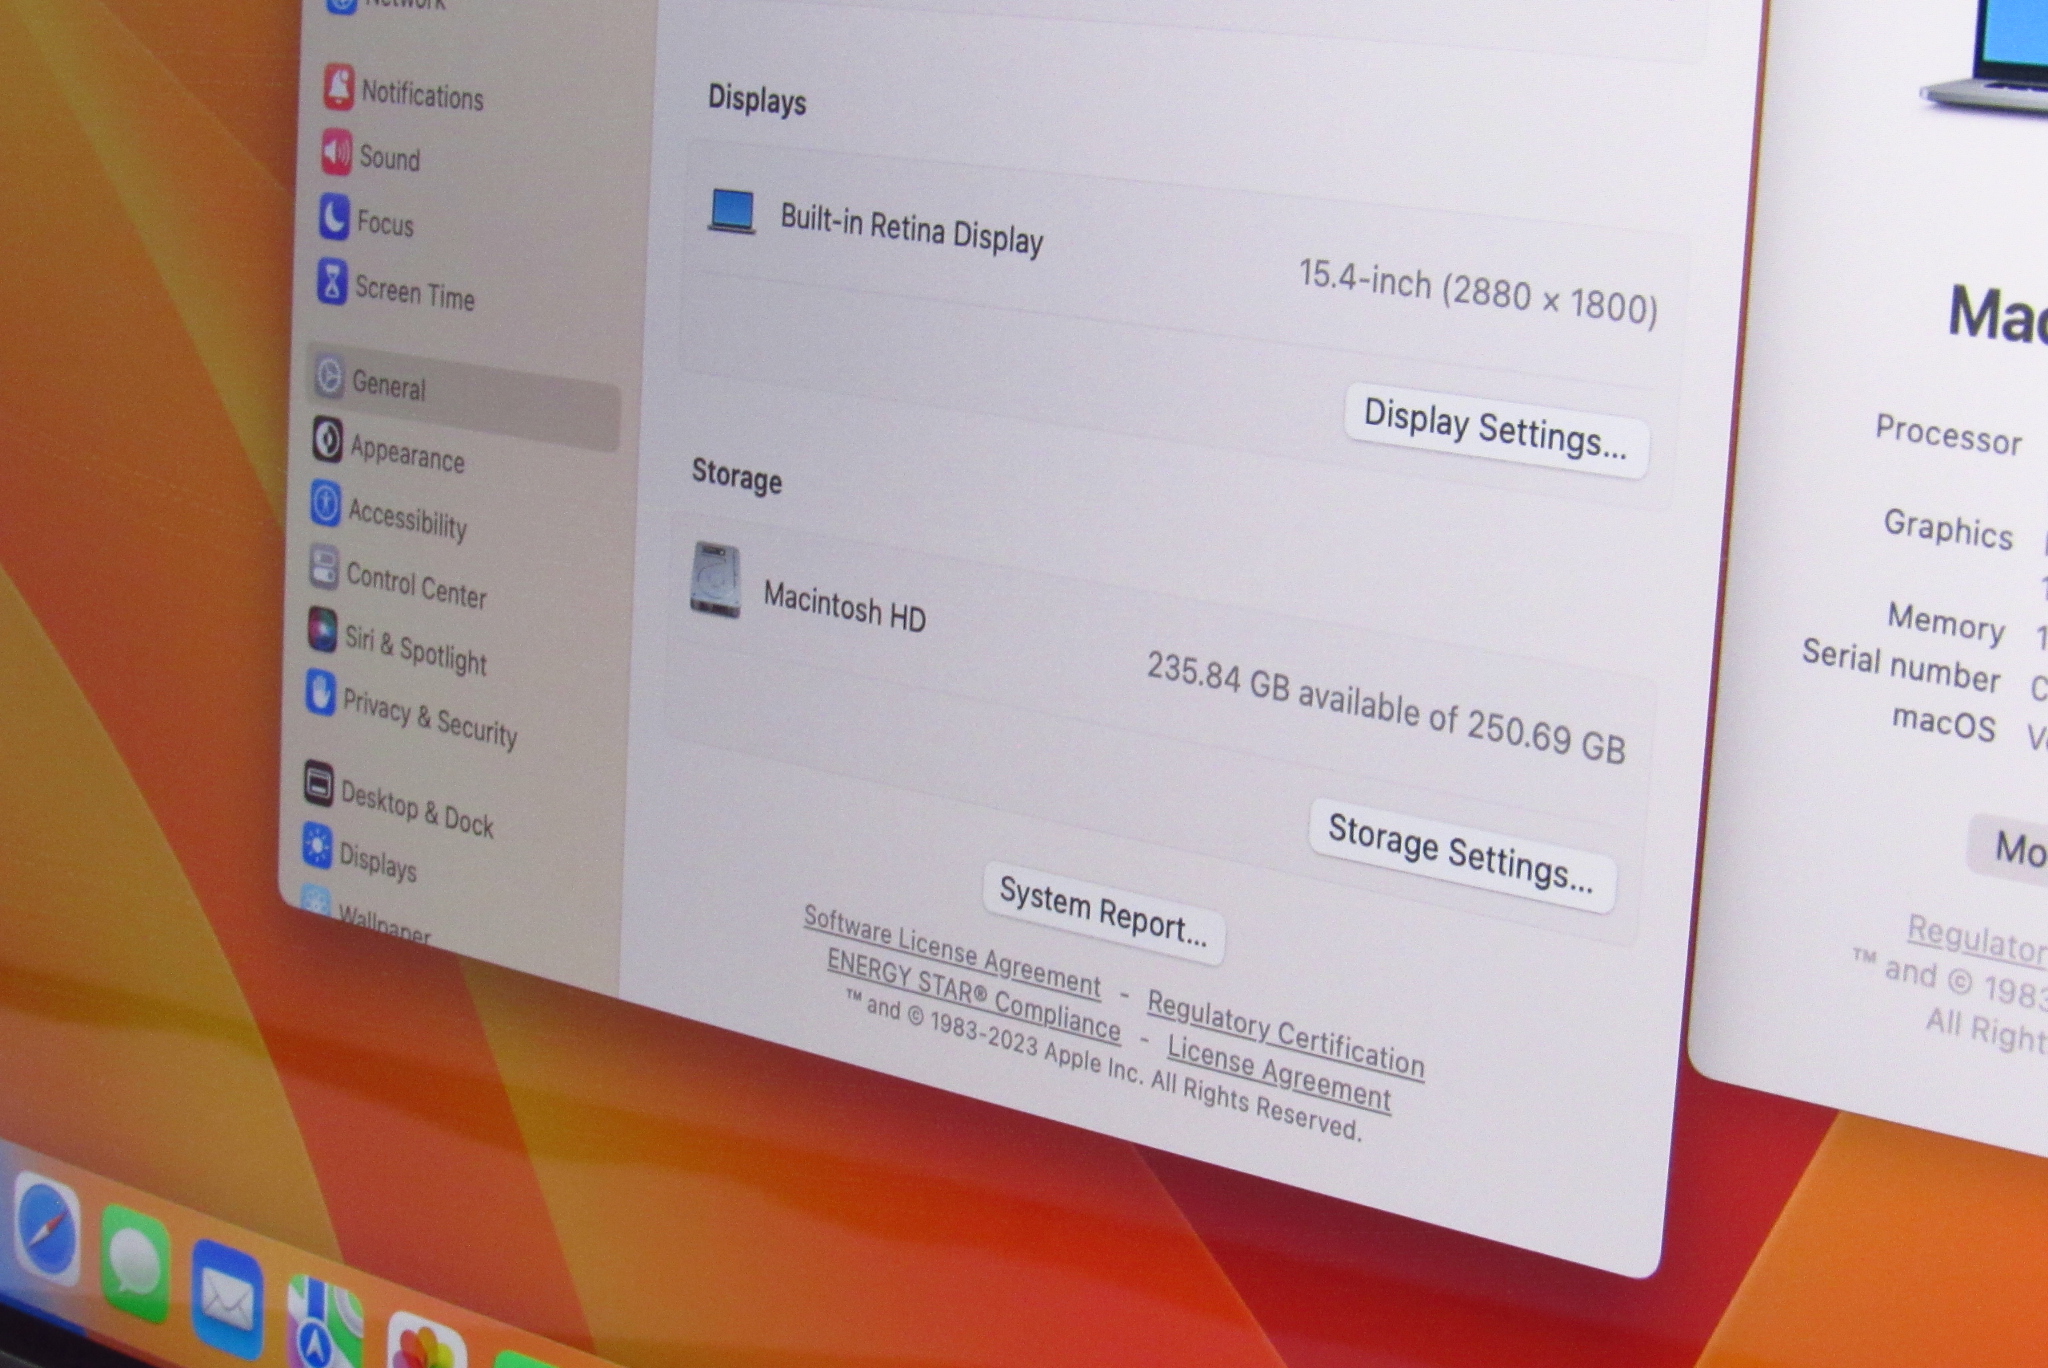Click the Display Settings… button
This screenshot has width=2048, height=1368.
coord(1496,431)
